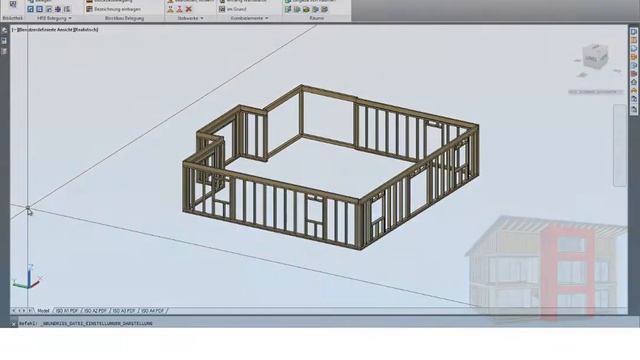The image size is (640, 360).
Task: Switch to the ISO A2 PDF layout tab
Action: [96, 311]
